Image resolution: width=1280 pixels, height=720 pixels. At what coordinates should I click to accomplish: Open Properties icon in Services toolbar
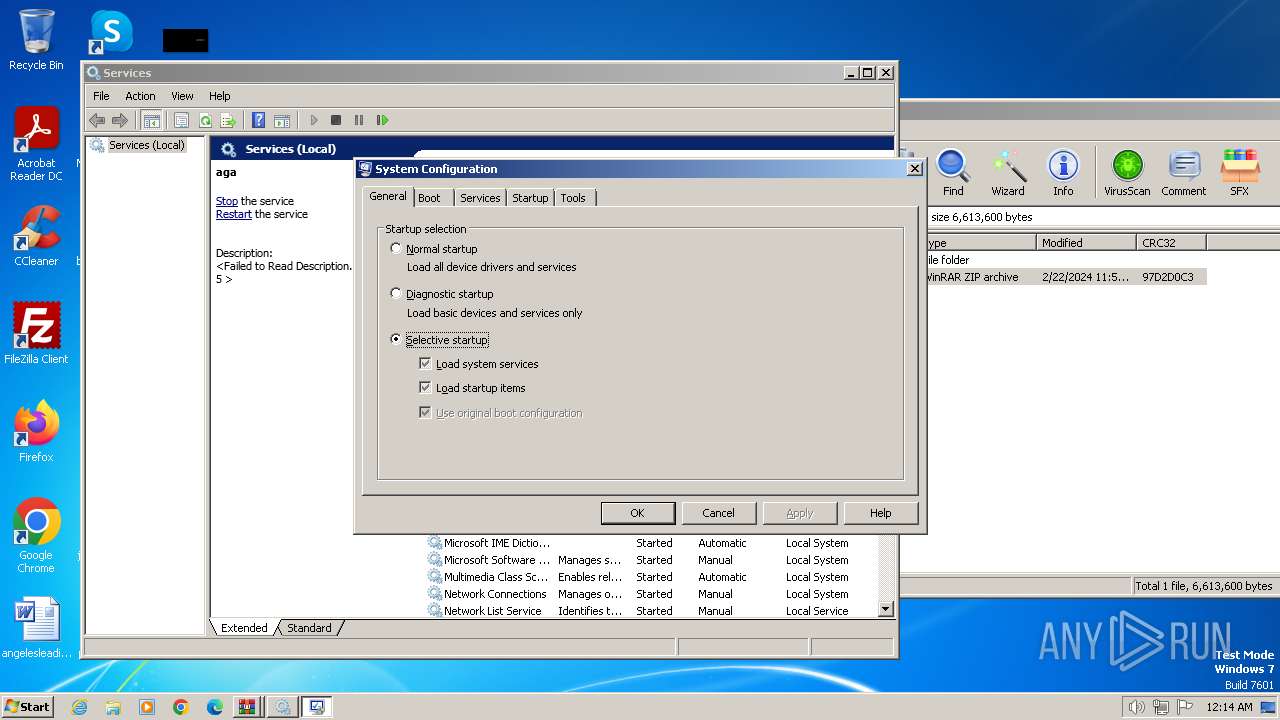coord(181,120)
